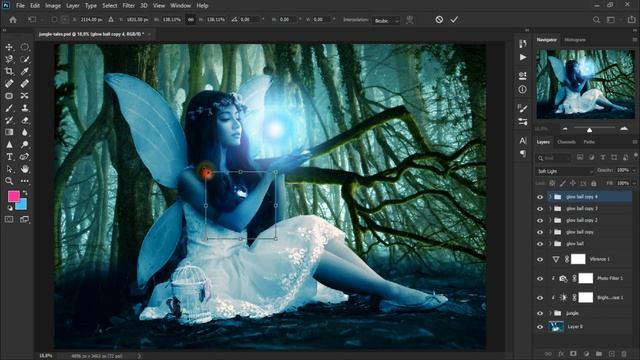The image size is (640, 360).
Task: Hide the glow ball copy 4 layer
Action: tap(540, 197)
